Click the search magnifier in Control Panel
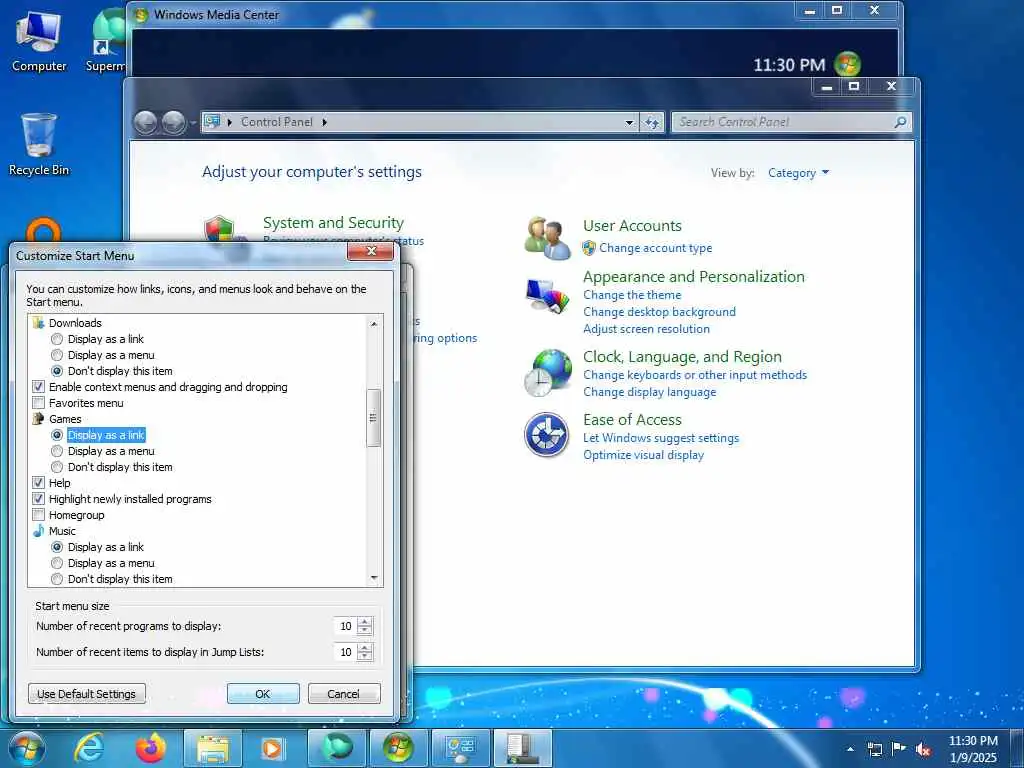This screenshot has width=1024, height=768. pyautogui.click(x=900, y=122)
